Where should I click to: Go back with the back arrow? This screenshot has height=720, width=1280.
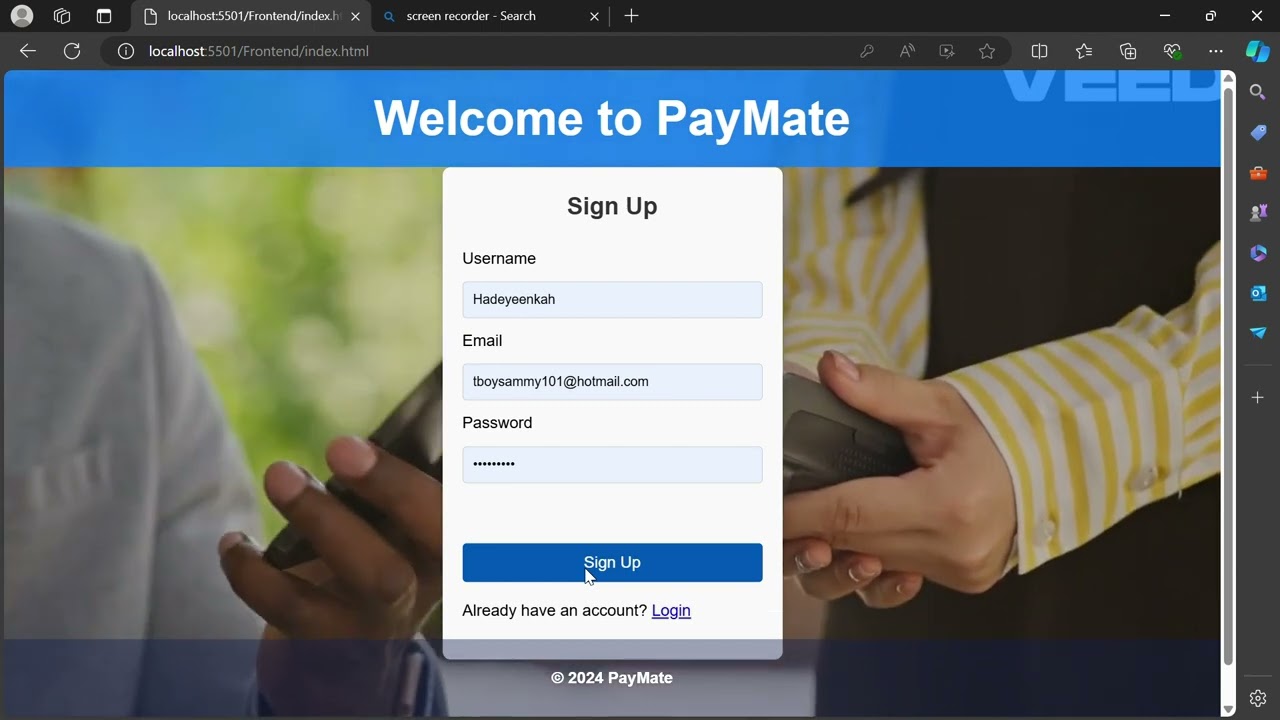[x=28, y=51]
